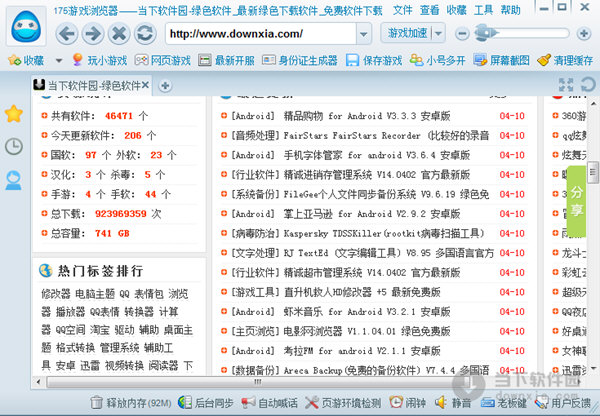Click the restore closed tab icon
The width and height of the screenshot is (600, 416).
tap(588, 85)
